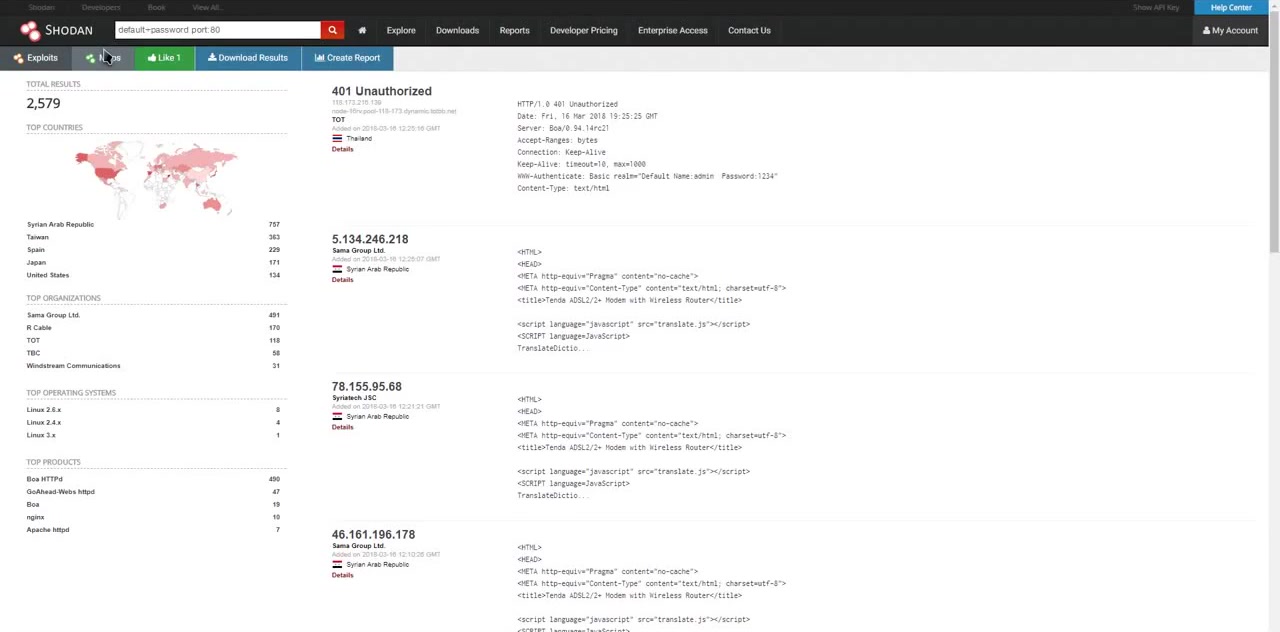Open the Explore menu item
The width and height of the screenshot is (1280, 632).
click(401, 30)
